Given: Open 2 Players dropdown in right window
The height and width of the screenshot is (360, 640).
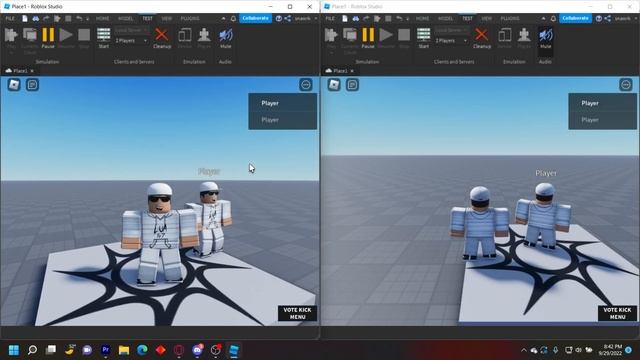Looking at the screenshot, I should [451, 41].
